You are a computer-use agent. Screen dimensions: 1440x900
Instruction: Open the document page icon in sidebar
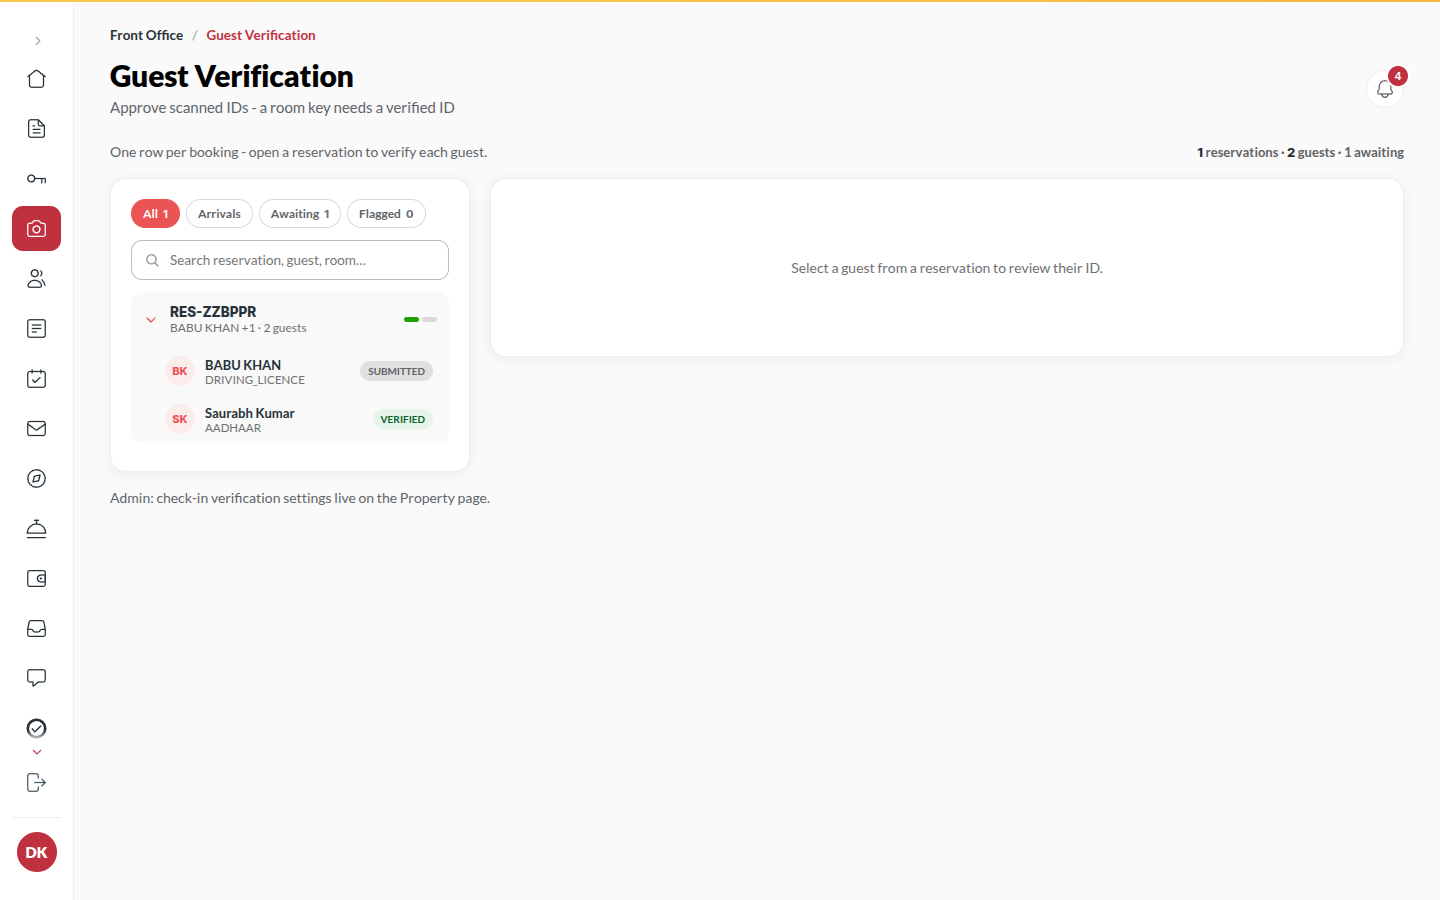click(37, 129)
